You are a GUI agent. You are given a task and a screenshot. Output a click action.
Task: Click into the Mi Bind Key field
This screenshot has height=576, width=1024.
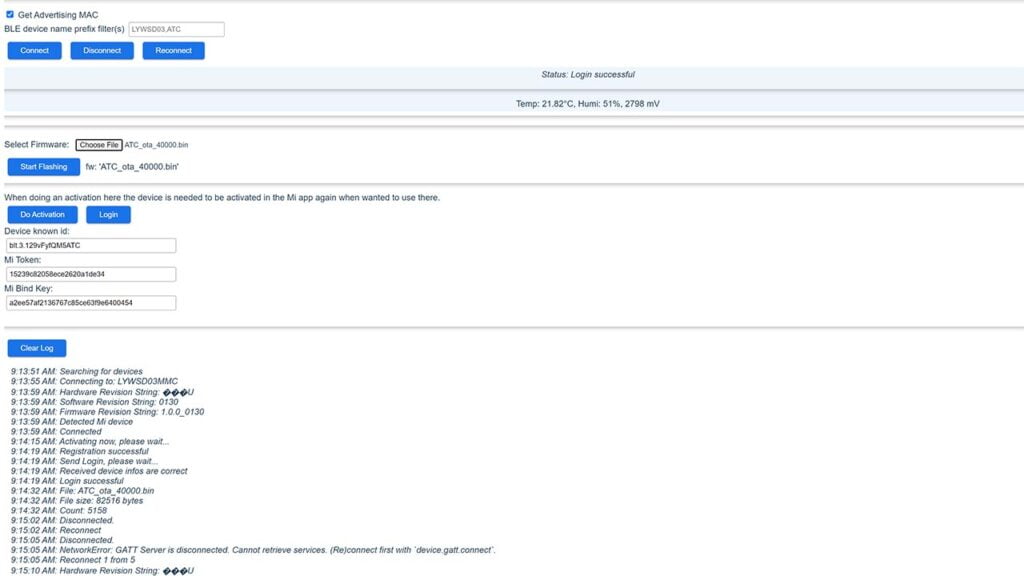[91, 303]
